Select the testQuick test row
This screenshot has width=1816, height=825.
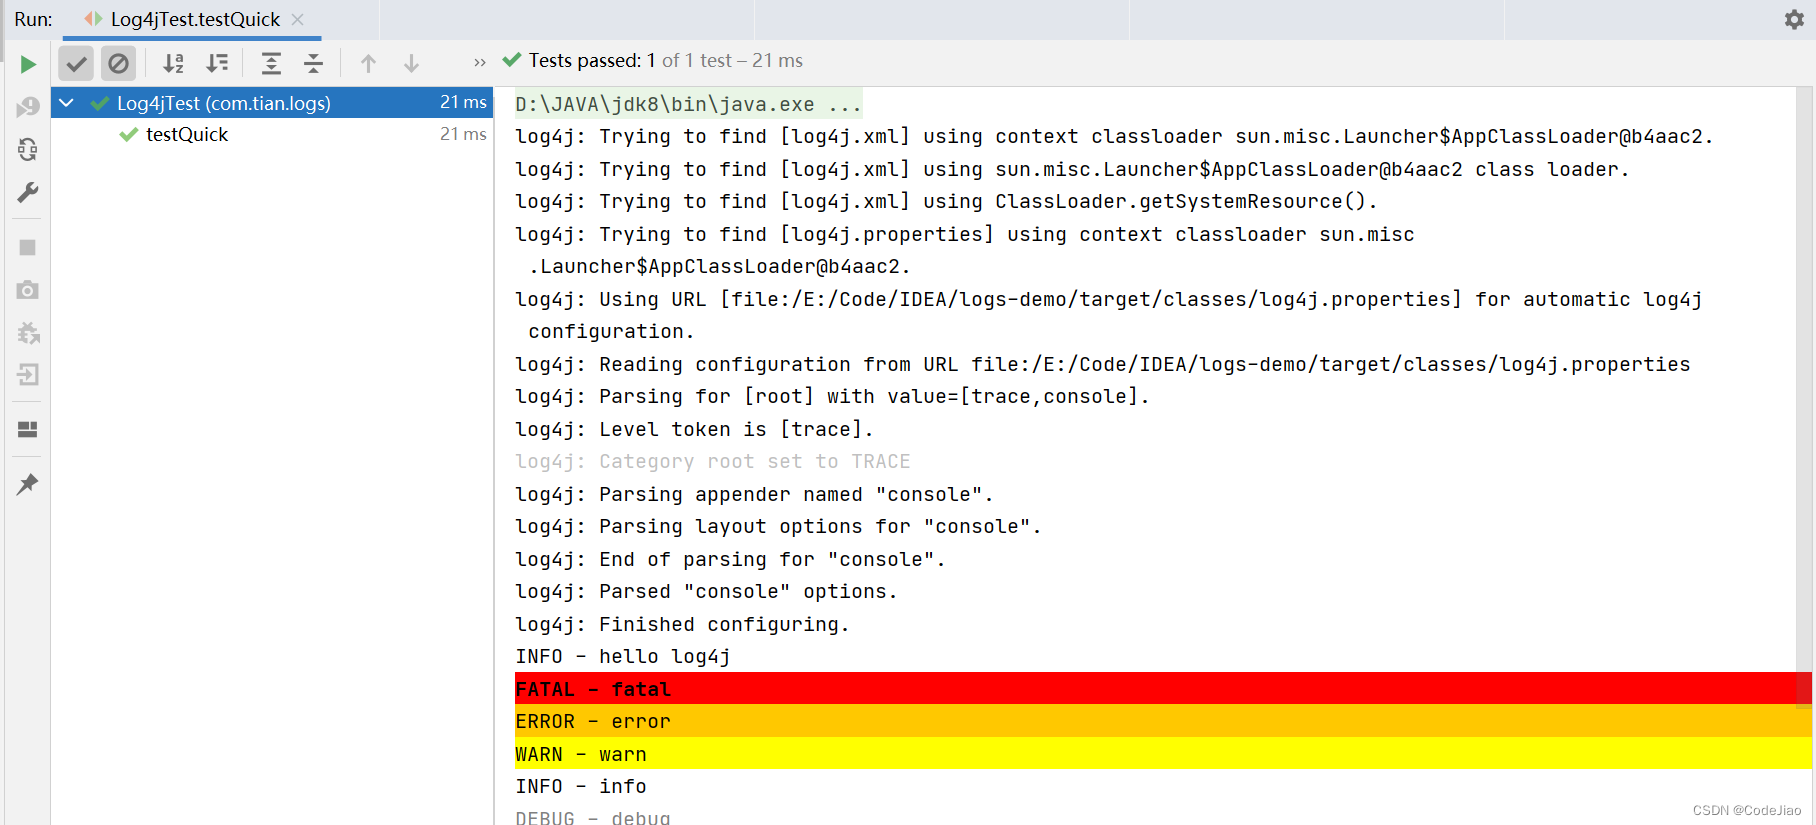click(272, 134)
